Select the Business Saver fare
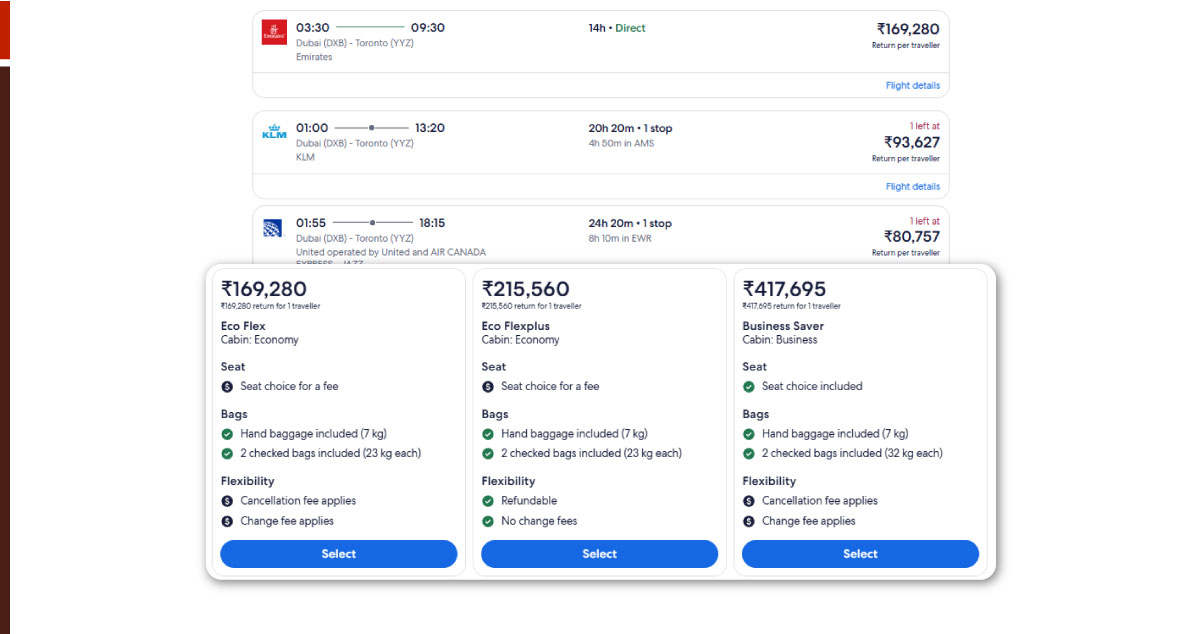 (860, 554)
